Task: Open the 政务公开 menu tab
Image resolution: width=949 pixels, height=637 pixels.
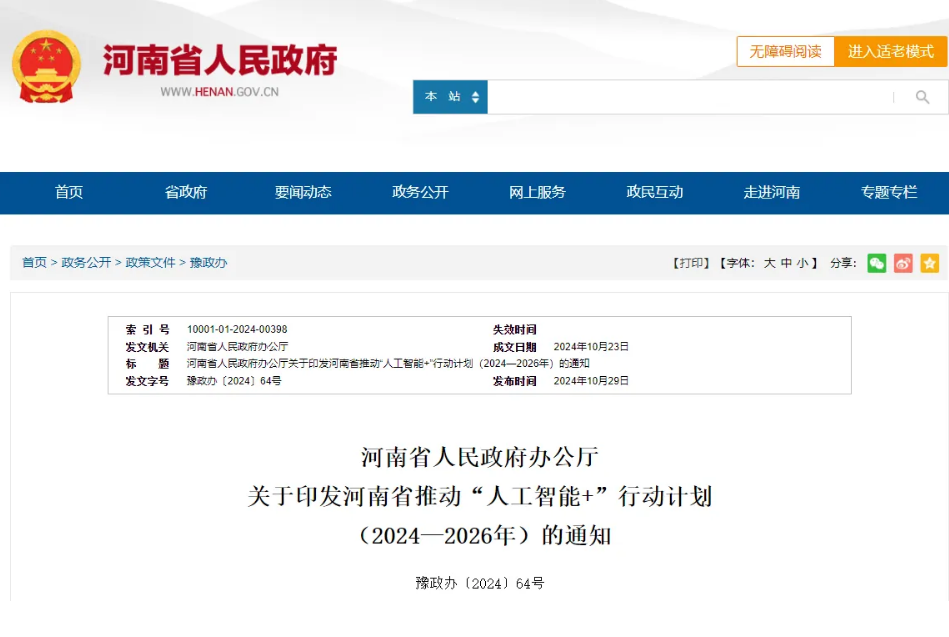Action: coord(420,193)
